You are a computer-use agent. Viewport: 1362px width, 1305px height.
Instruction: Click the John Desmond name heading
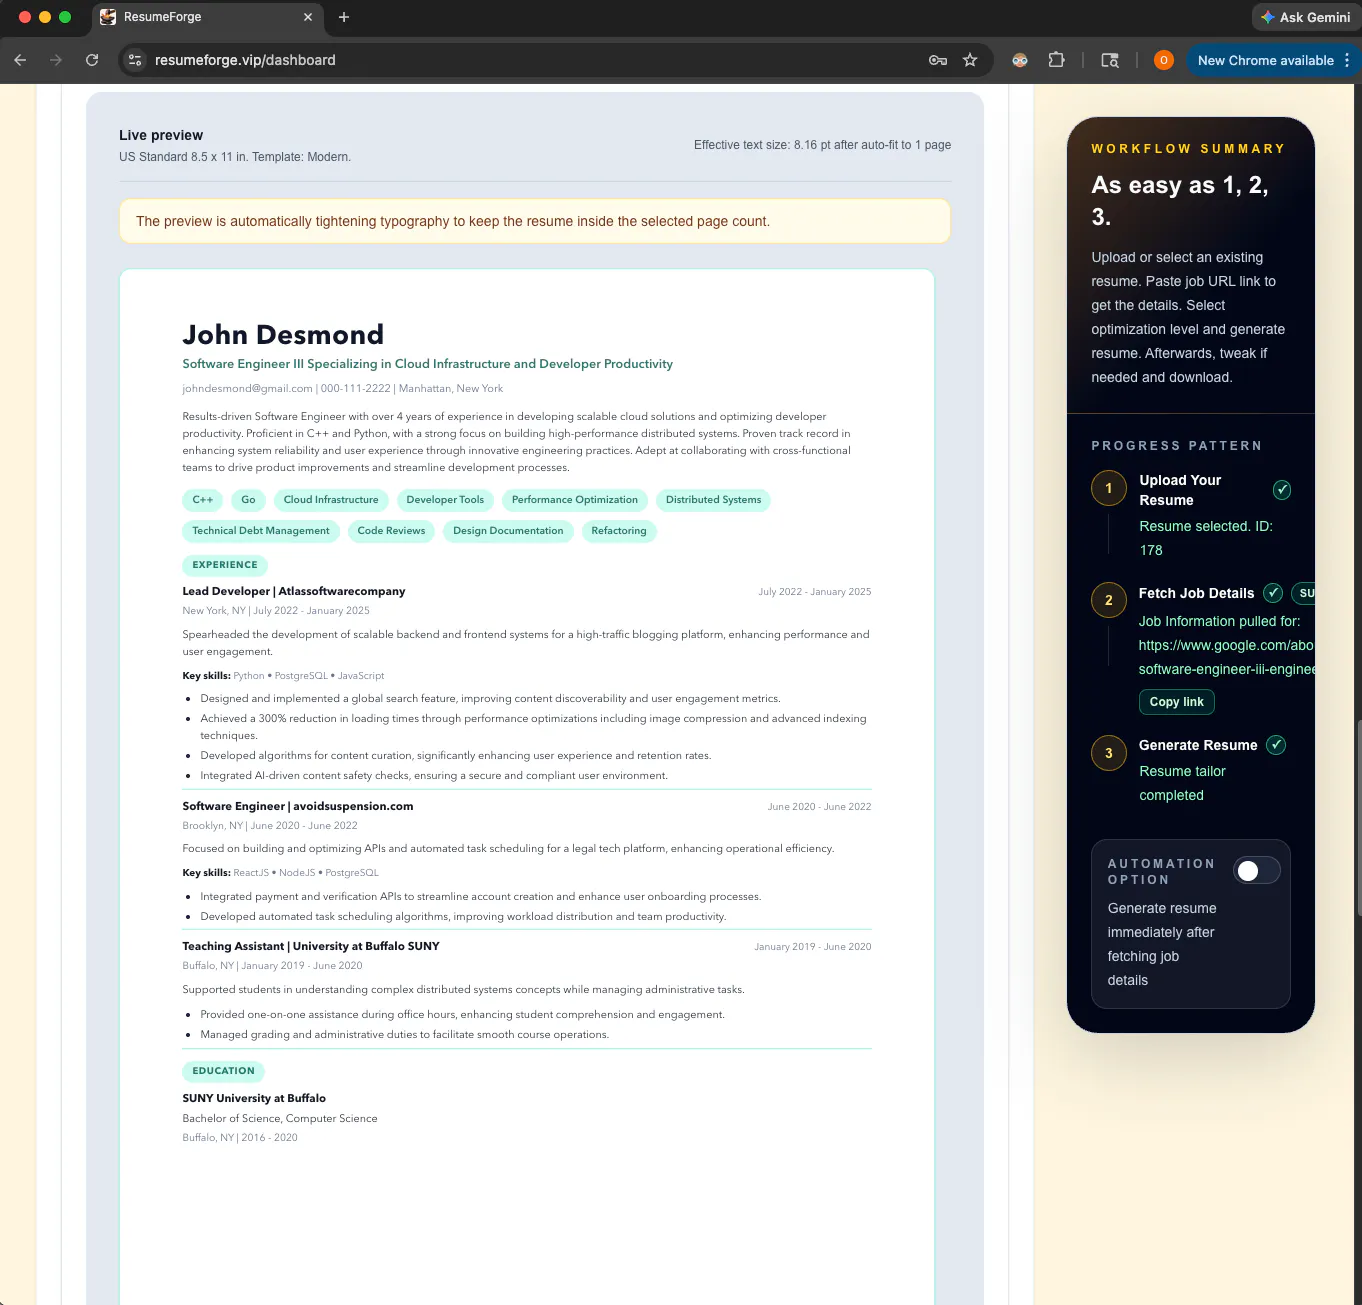(x=283, y=334)
